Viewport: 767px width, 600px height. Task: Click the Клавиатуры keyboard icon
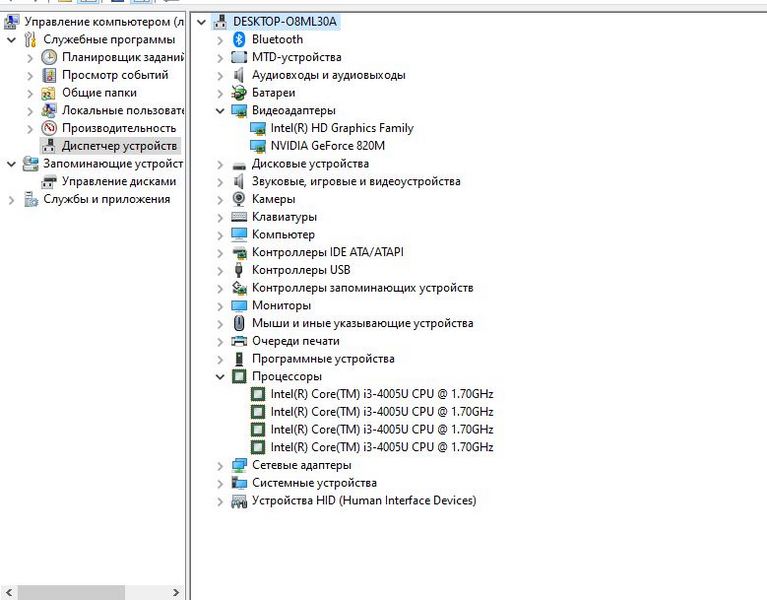pyautogui.click(x=239, y=217)
